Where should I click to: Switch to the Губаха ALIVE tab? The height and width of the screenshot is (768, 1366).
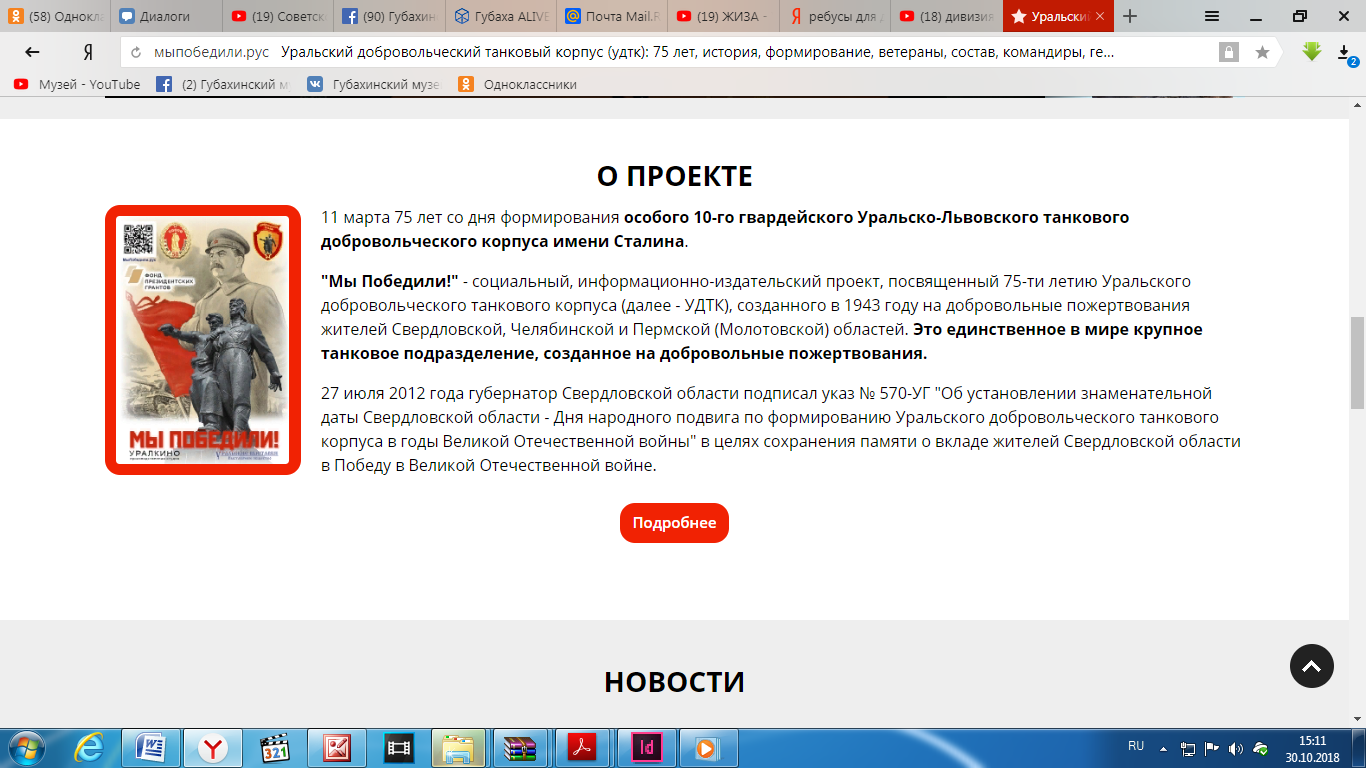[501, 16]
